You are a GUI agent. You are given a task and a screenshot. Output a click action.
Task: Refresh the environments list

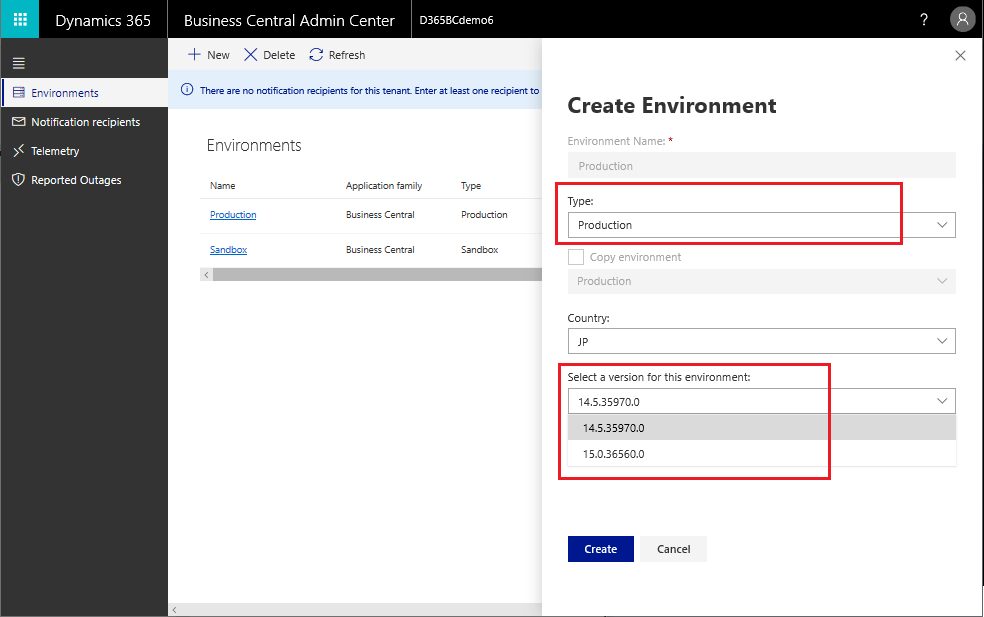(337, 55)
